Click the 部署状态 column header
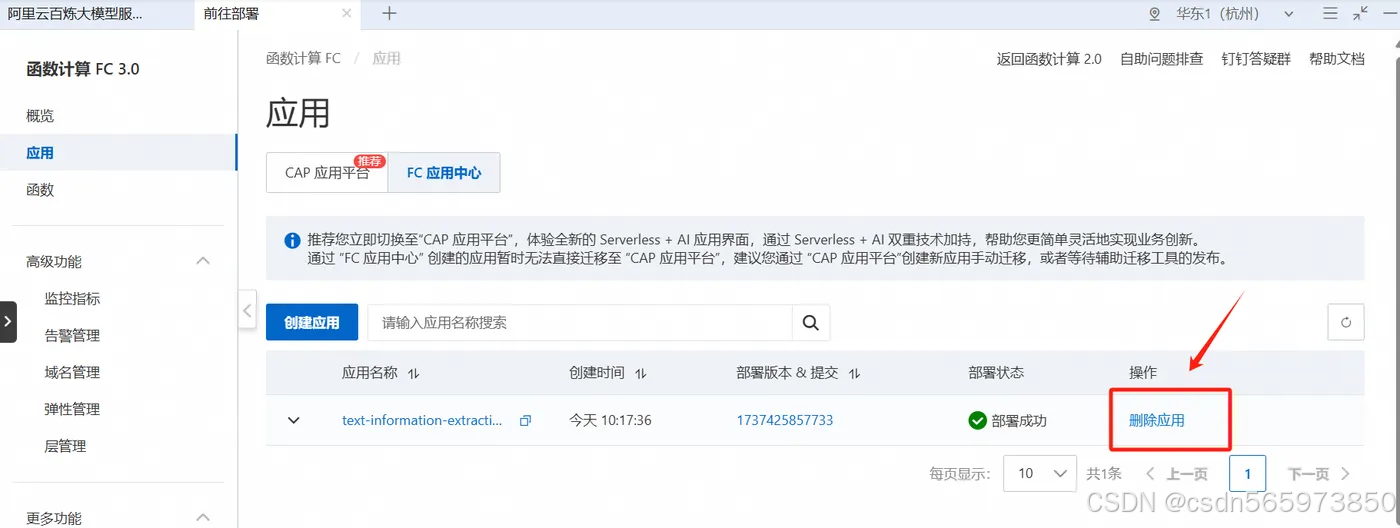 click(996, 373)
